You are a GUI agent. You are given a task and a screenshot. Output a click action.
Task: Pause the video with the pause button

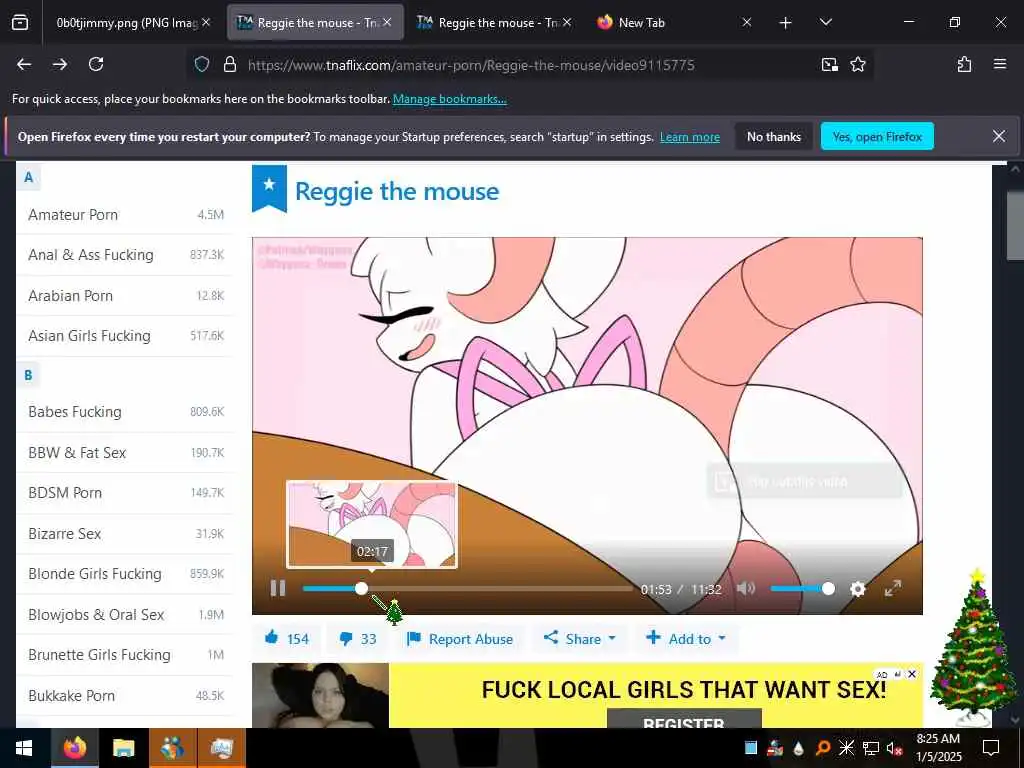(278, 588)
